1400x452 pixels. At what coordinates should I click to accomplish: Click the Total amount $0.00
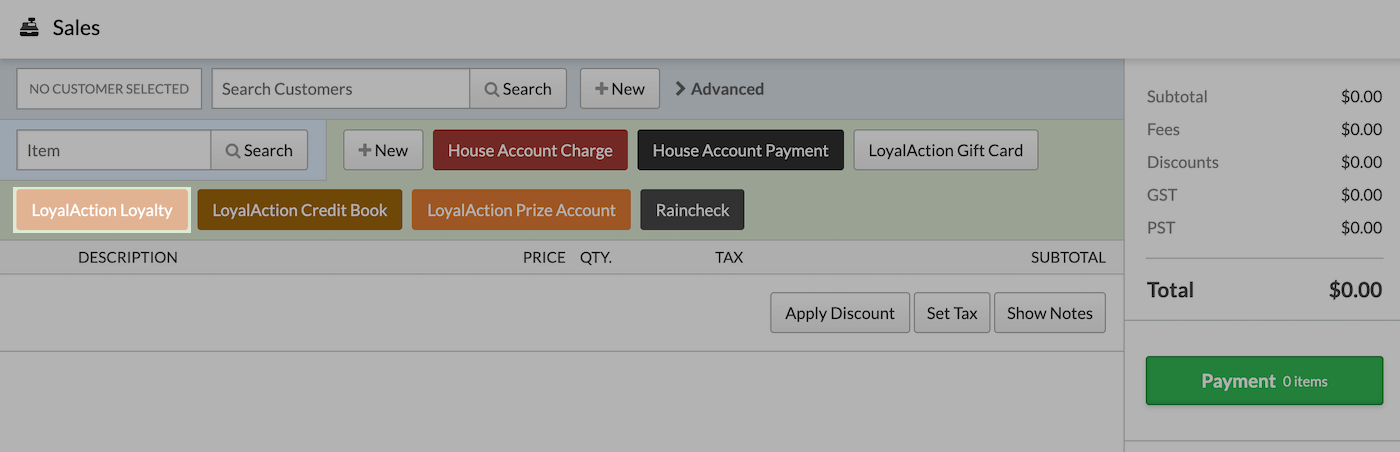(x=1355, y=290)
